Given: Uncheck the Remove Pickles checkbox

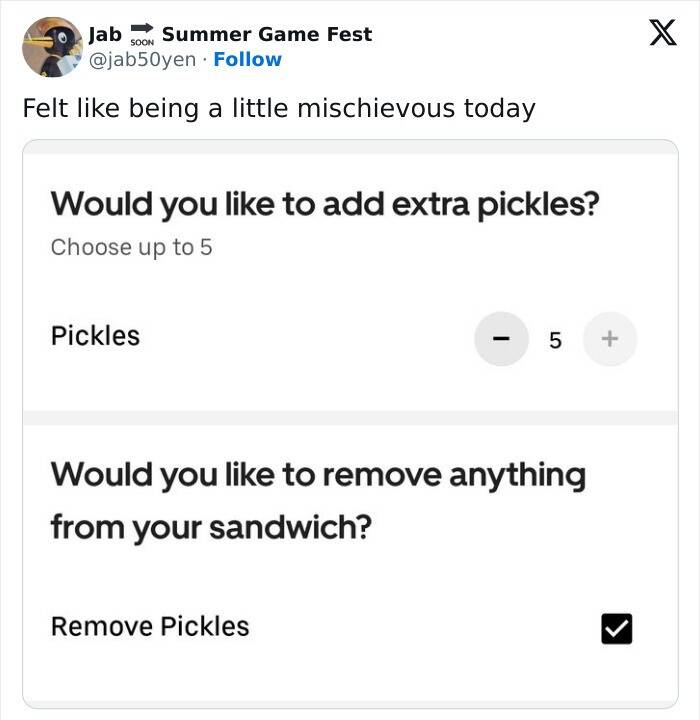Looking at the screenshot, I should [616, 628].
